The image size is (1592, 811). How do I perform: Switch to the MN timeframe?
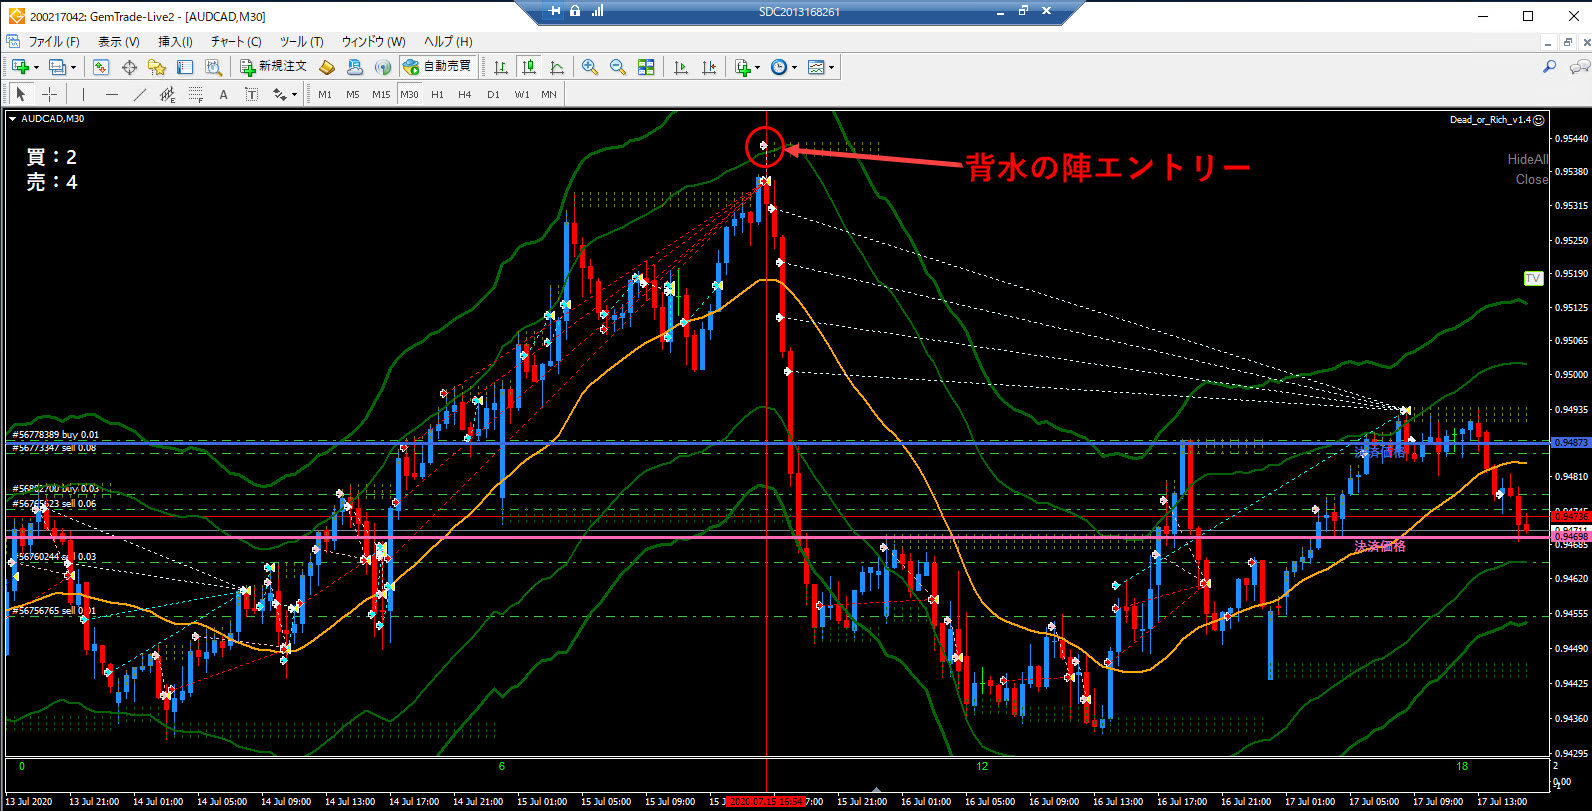549,94
